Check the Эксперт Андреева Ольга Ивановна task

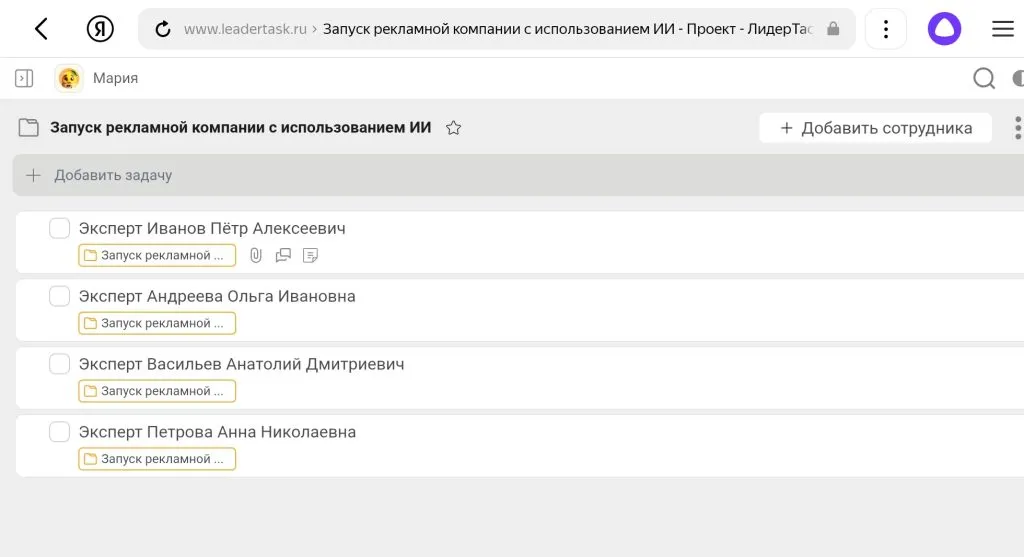click(x=59, y=296)
